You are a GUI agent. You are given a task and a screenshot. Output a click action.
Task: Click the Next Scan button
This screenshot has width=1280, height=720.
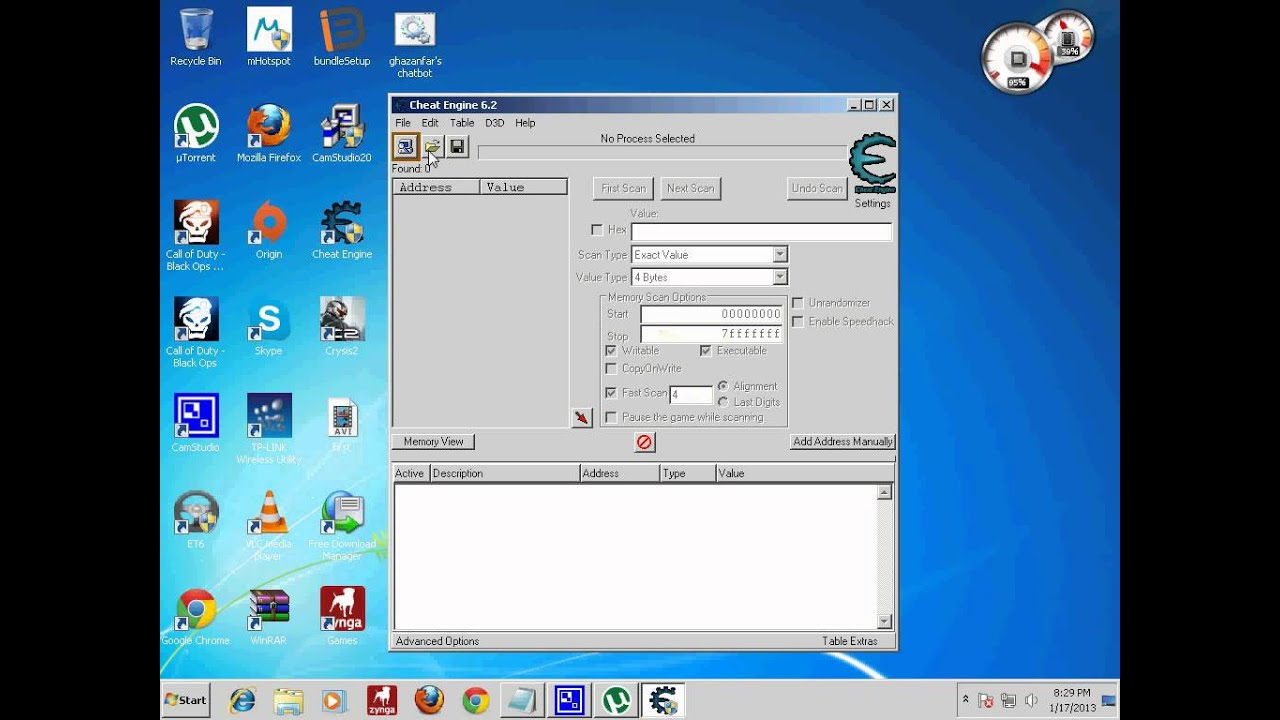pyautogui.click(x=690, y=188)
